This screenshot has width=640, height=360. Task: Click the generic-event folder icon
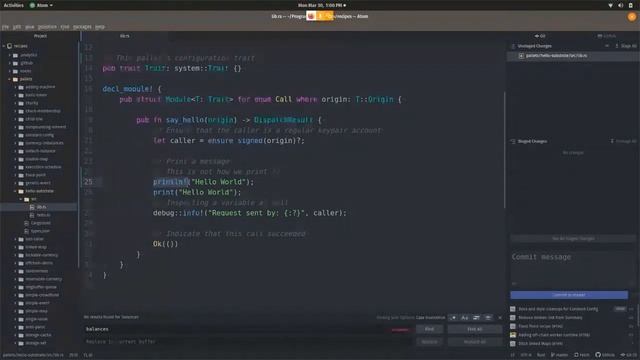pyautogui.click(x=21, y=183)
